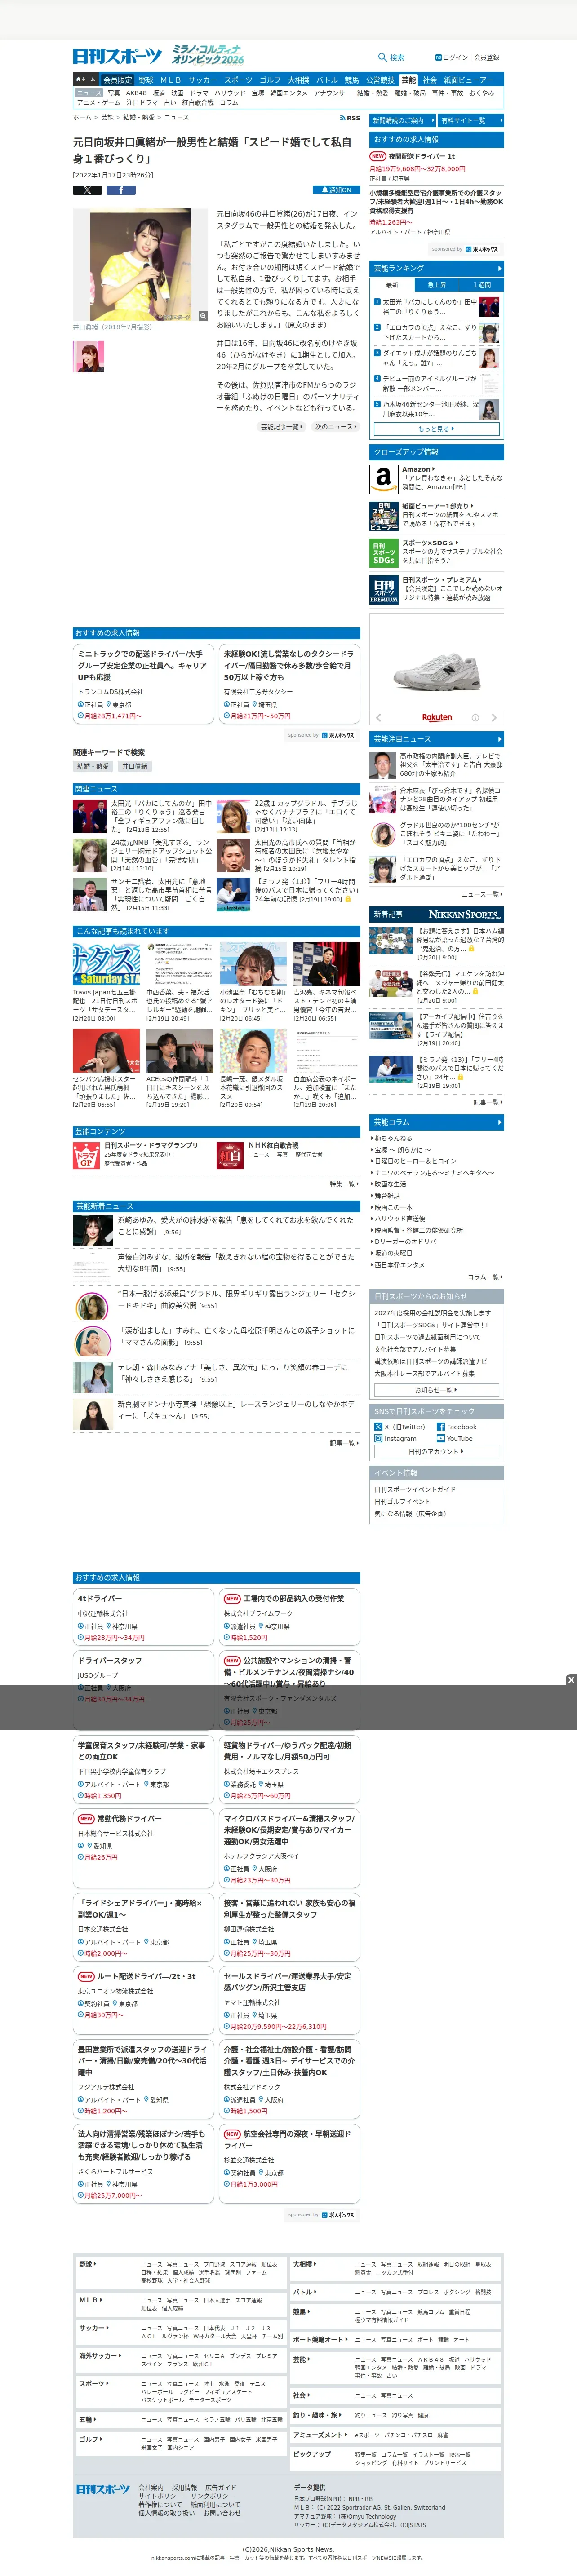
Task: Click the X (旧Twitter) SNS icon
Action: point(378,1427)
